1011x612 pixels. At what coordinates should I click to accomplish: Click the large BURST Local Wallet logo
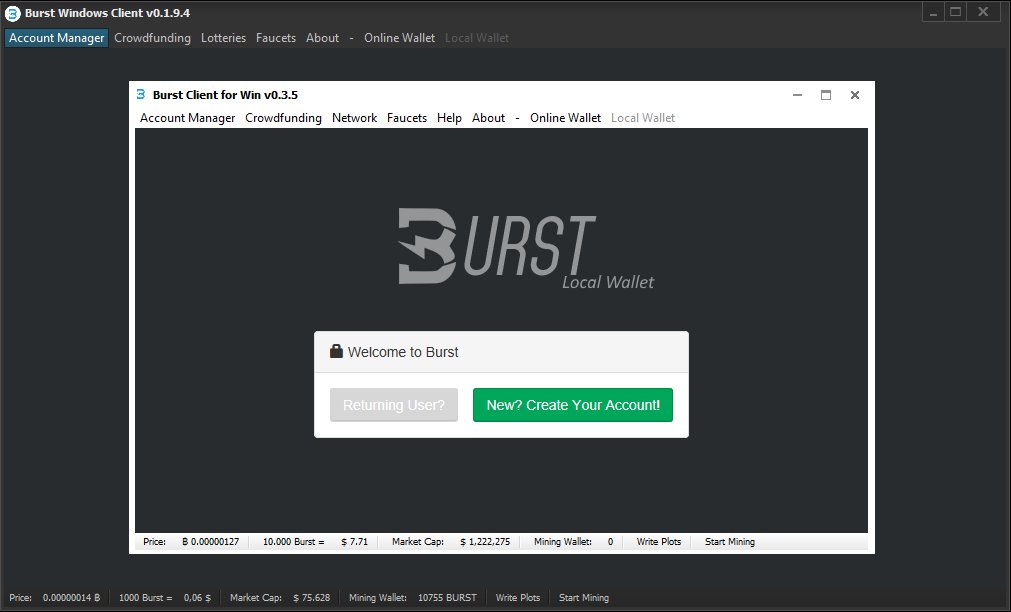525,249
